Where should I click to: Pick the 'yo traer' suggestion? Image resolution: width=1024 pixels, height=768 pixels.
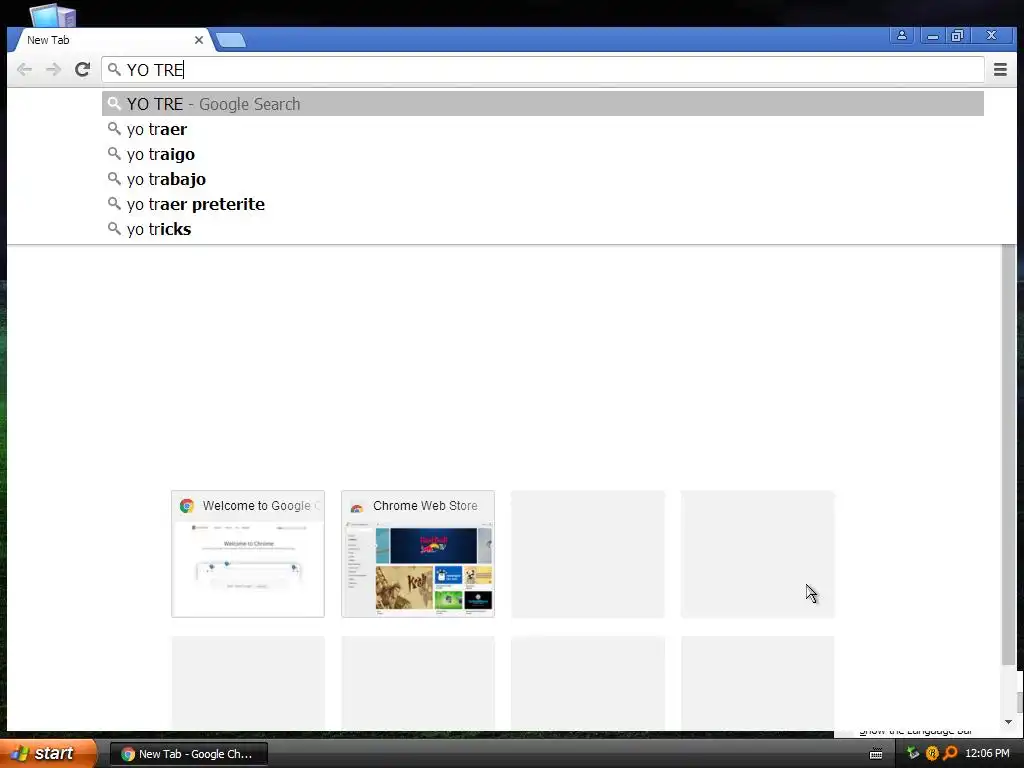tap(543, 129)
